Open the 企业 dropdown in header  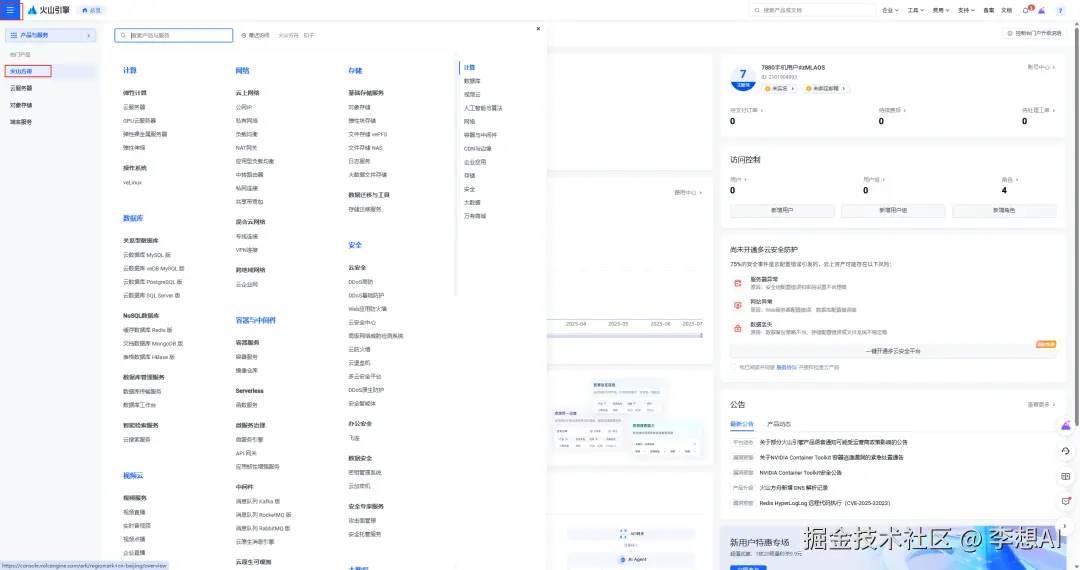pos(891,10)
